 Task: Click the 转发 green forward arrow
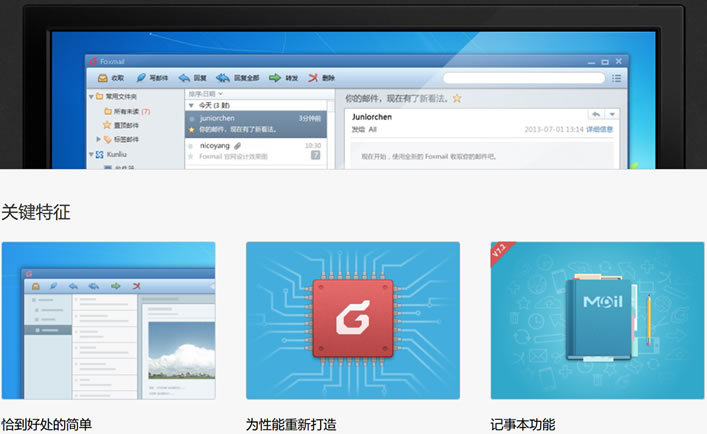275,78
